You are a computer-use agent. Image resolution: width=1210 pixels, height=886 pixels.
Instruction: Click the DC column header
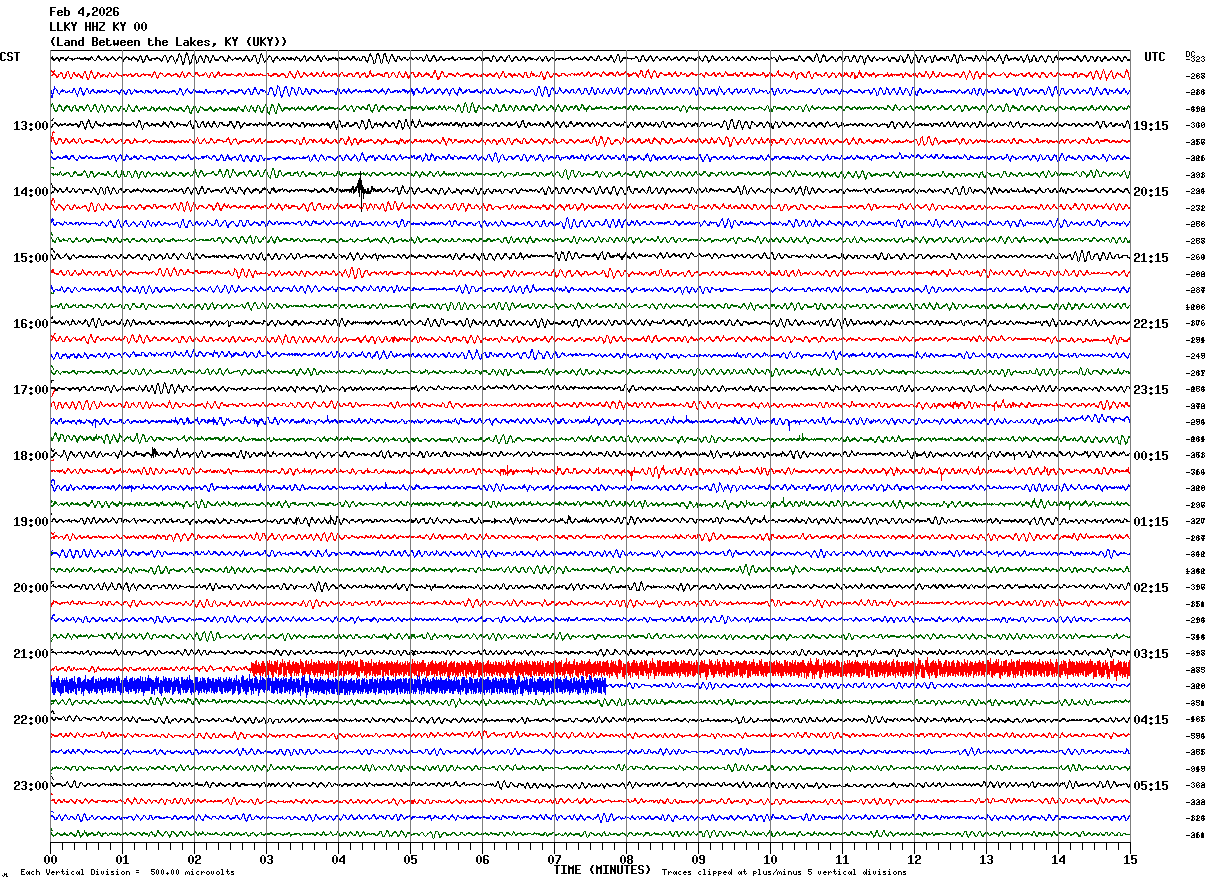tap(1190, 54)
